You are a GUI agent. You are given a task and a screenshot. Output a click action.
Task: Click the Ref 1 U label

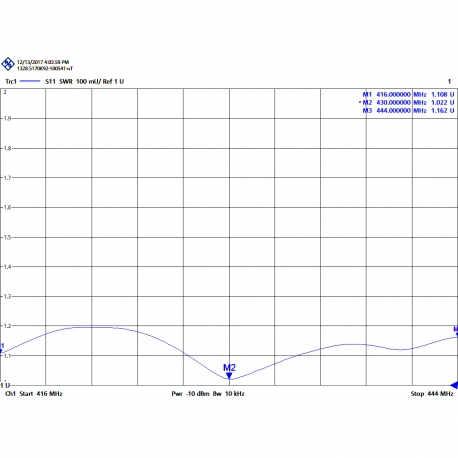(x=113, y=81)
